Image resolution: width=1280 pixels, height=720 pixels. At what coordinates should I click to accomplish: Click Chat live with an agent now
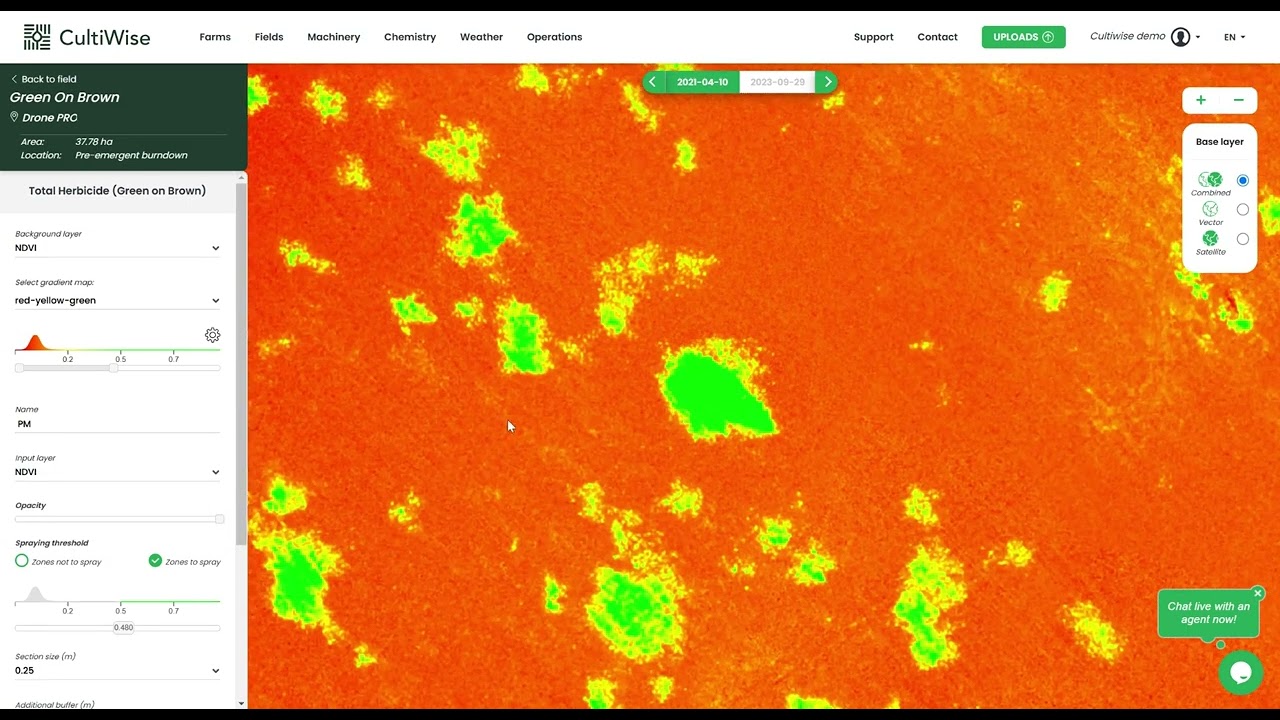[1208, 613]
